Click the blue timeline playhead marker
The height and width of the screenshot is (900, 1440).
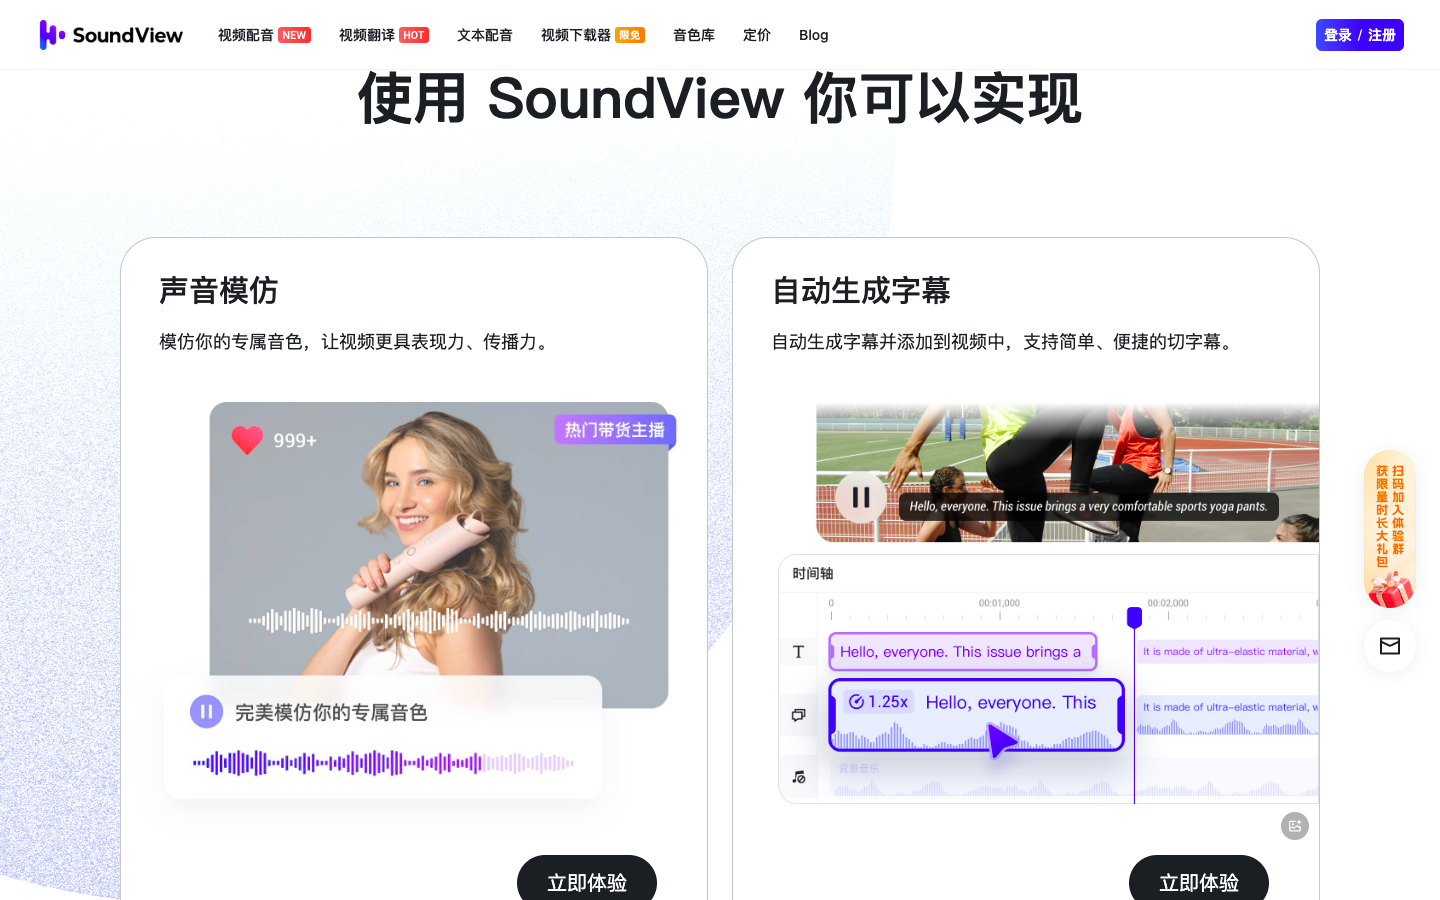[x=1134, y=617]
